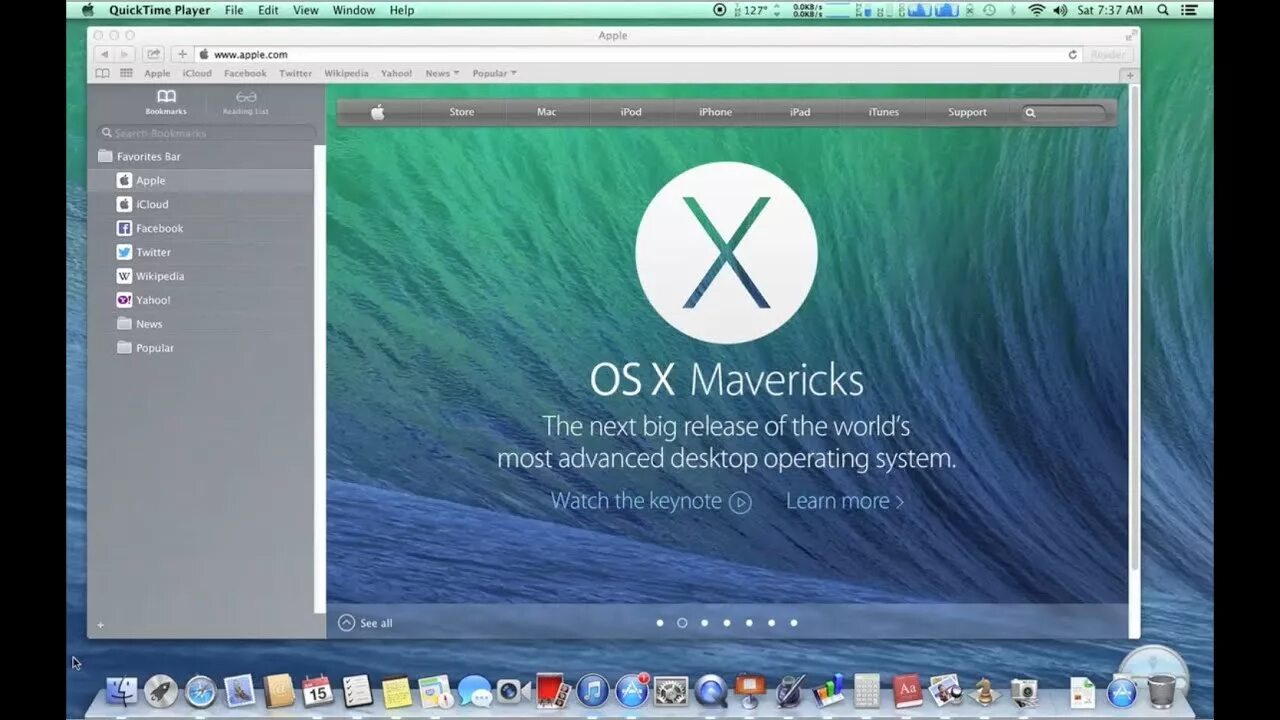
Task: Open QuickTime Player application menu
Action: point(160,10)
